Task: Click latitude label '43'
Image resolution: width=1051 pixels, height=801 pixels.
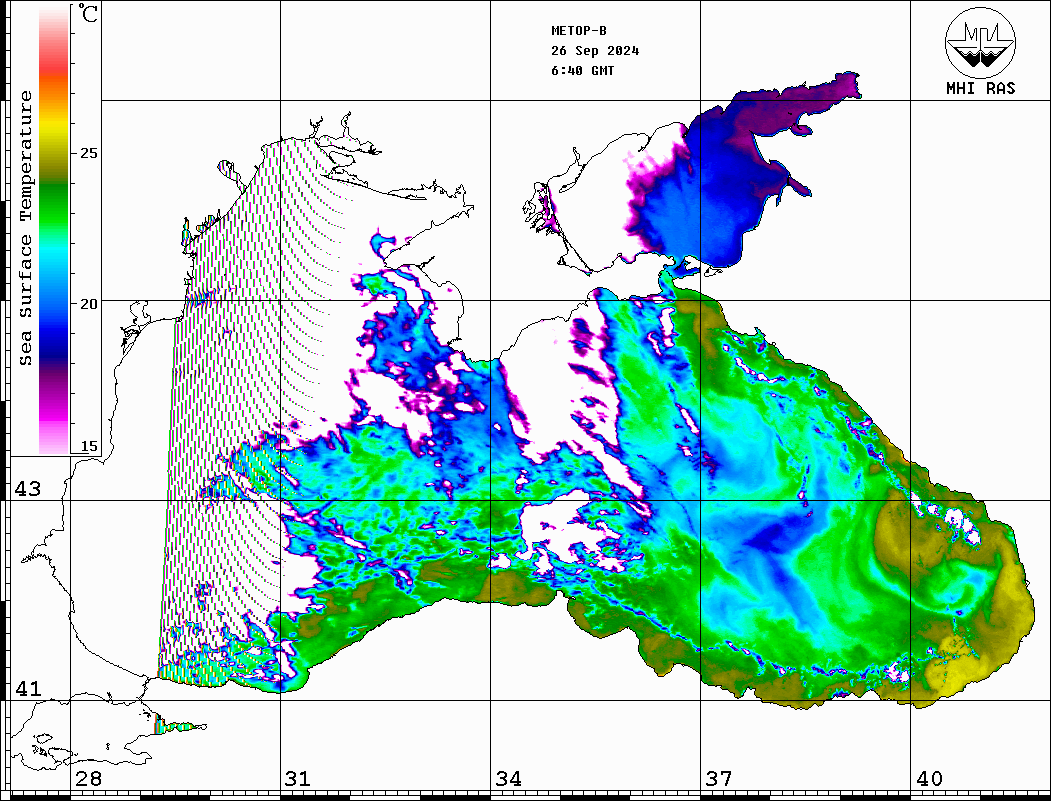Action: 27,489
